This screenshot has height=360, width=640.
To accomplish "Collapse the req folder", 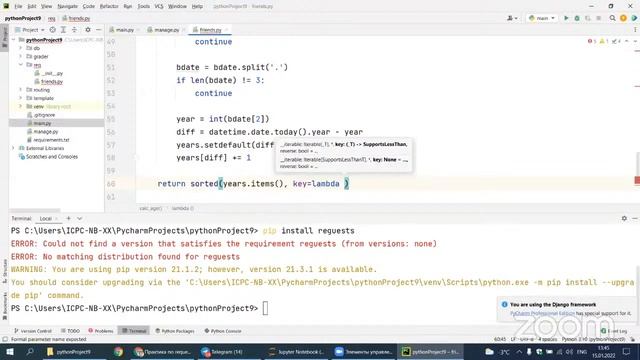I will (20, 65).
